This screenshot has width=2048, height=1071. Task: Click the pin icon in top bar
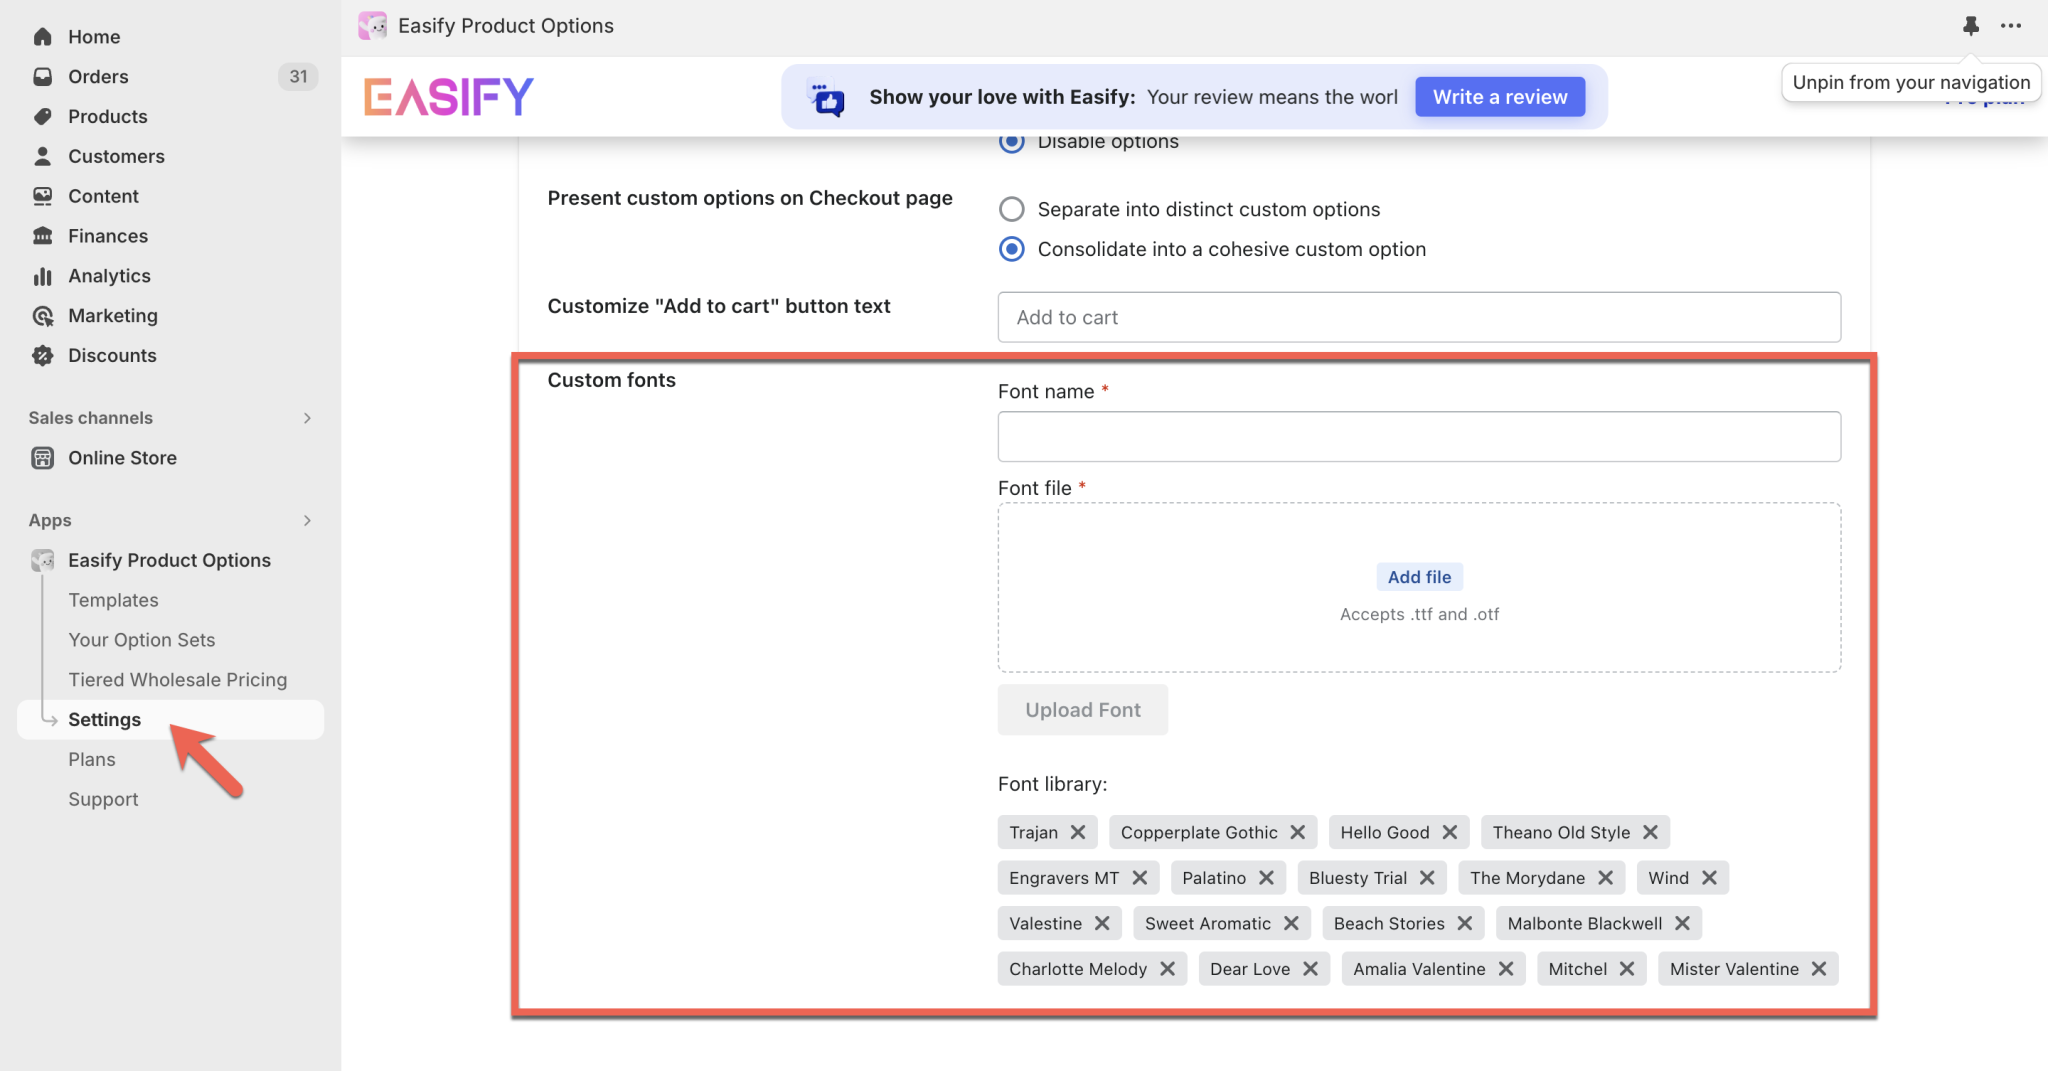click(1970, 26)
